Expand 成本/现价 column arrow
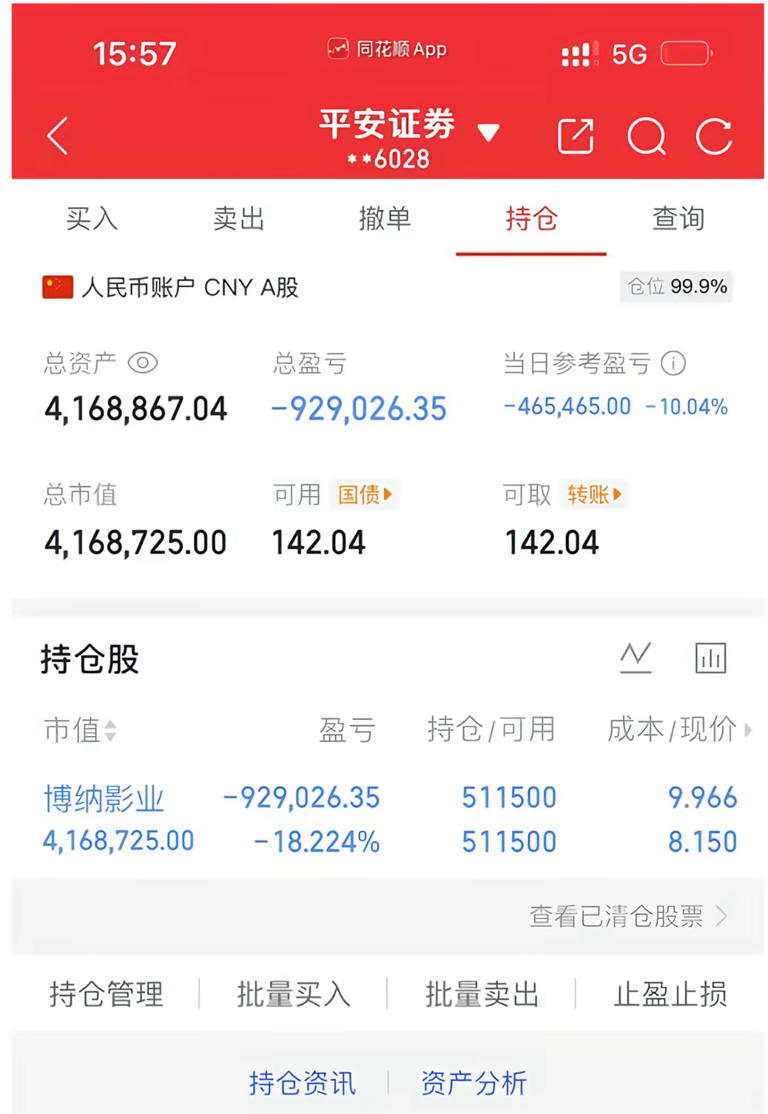This screenshot has width=768, height=1114. (747, 730)
